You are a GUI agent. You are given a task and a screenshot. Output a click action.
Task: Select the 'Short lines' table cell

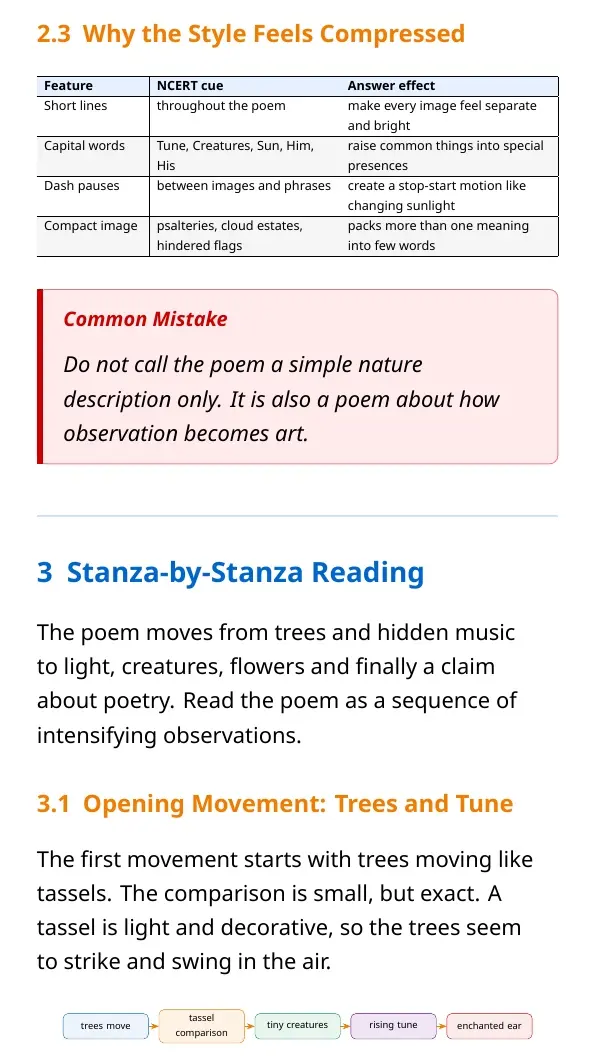pos(93,116)
